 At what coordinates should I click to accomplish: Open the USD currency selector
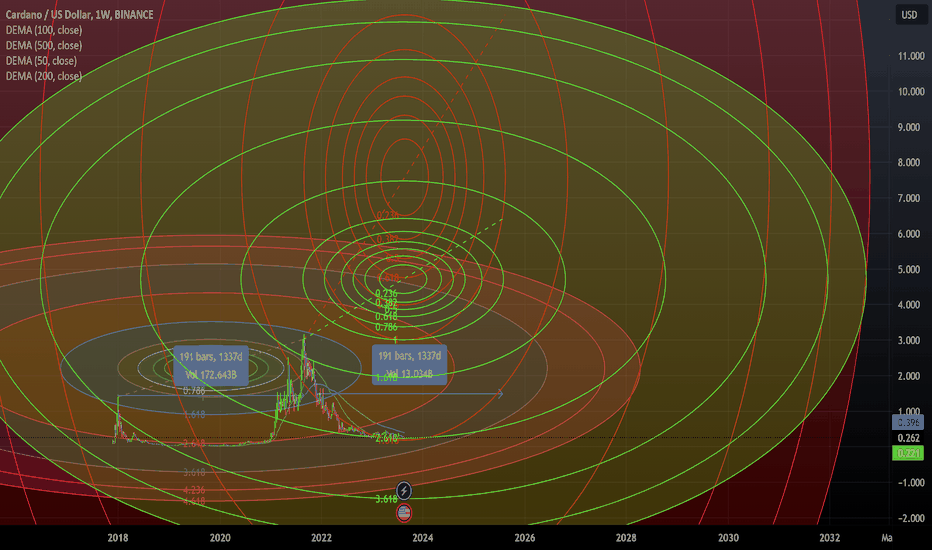point(909,15)
